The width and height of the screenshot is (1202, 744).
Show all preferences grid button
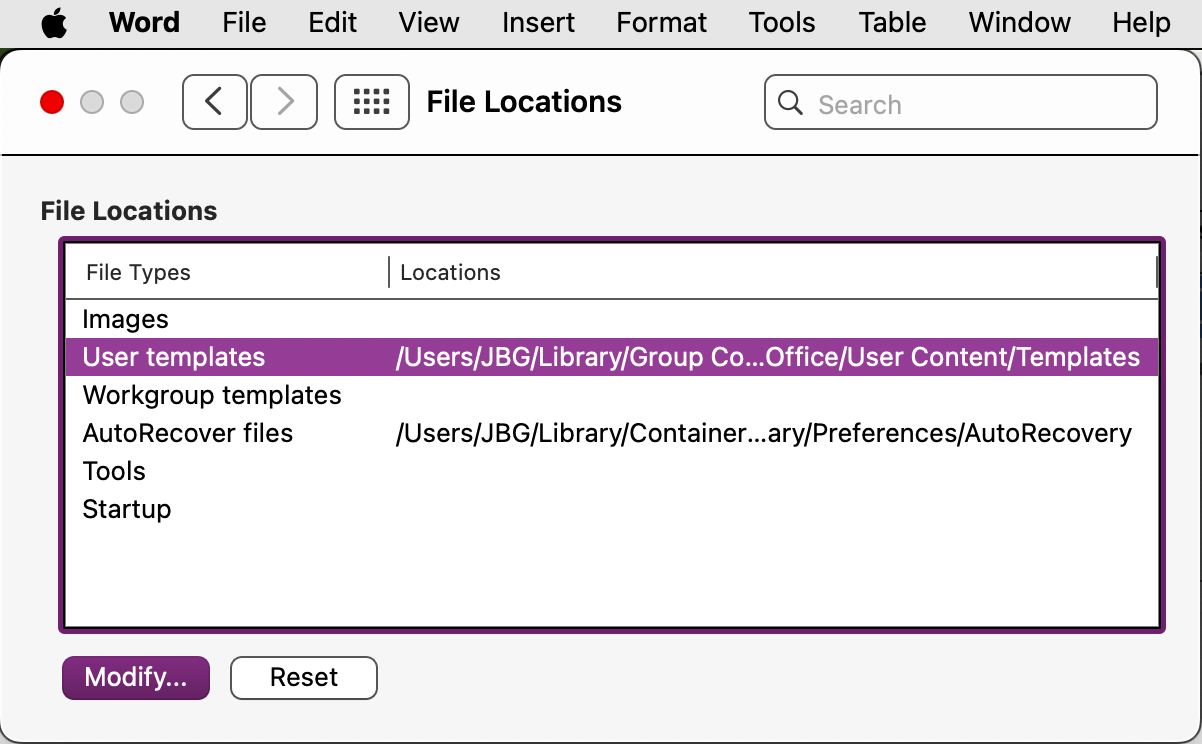point(372,102)
